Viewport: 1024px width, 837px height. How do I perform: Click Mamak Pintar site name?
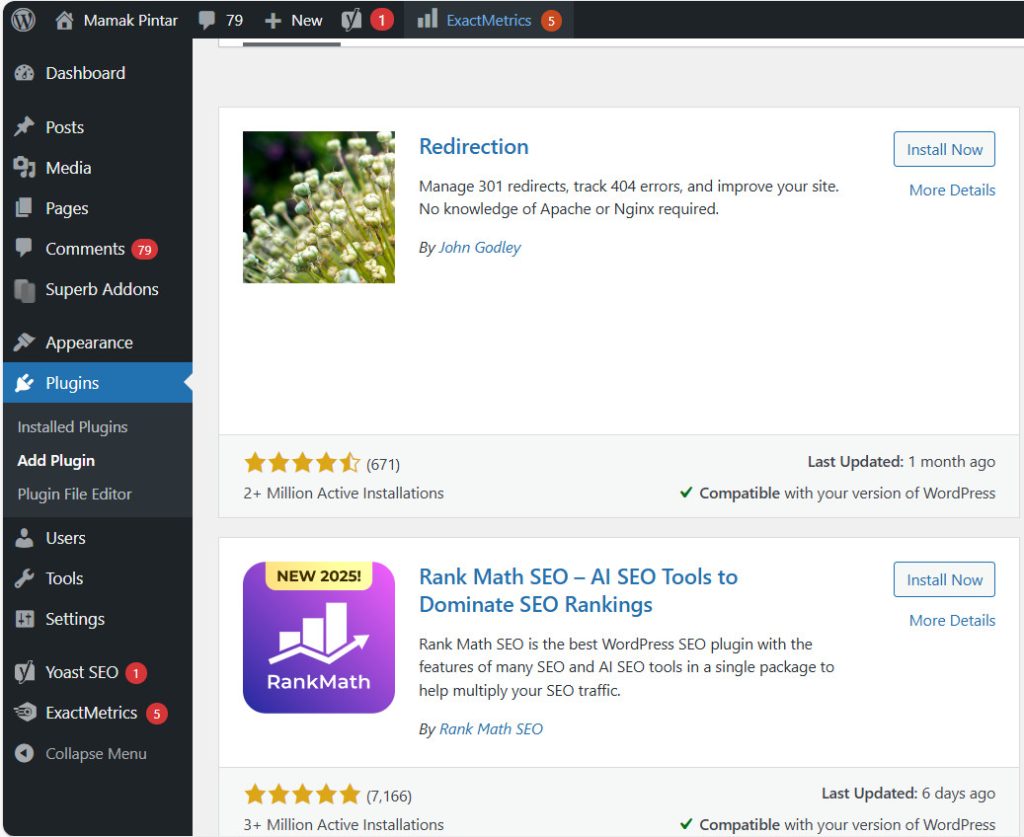click(x=131, y=21)
